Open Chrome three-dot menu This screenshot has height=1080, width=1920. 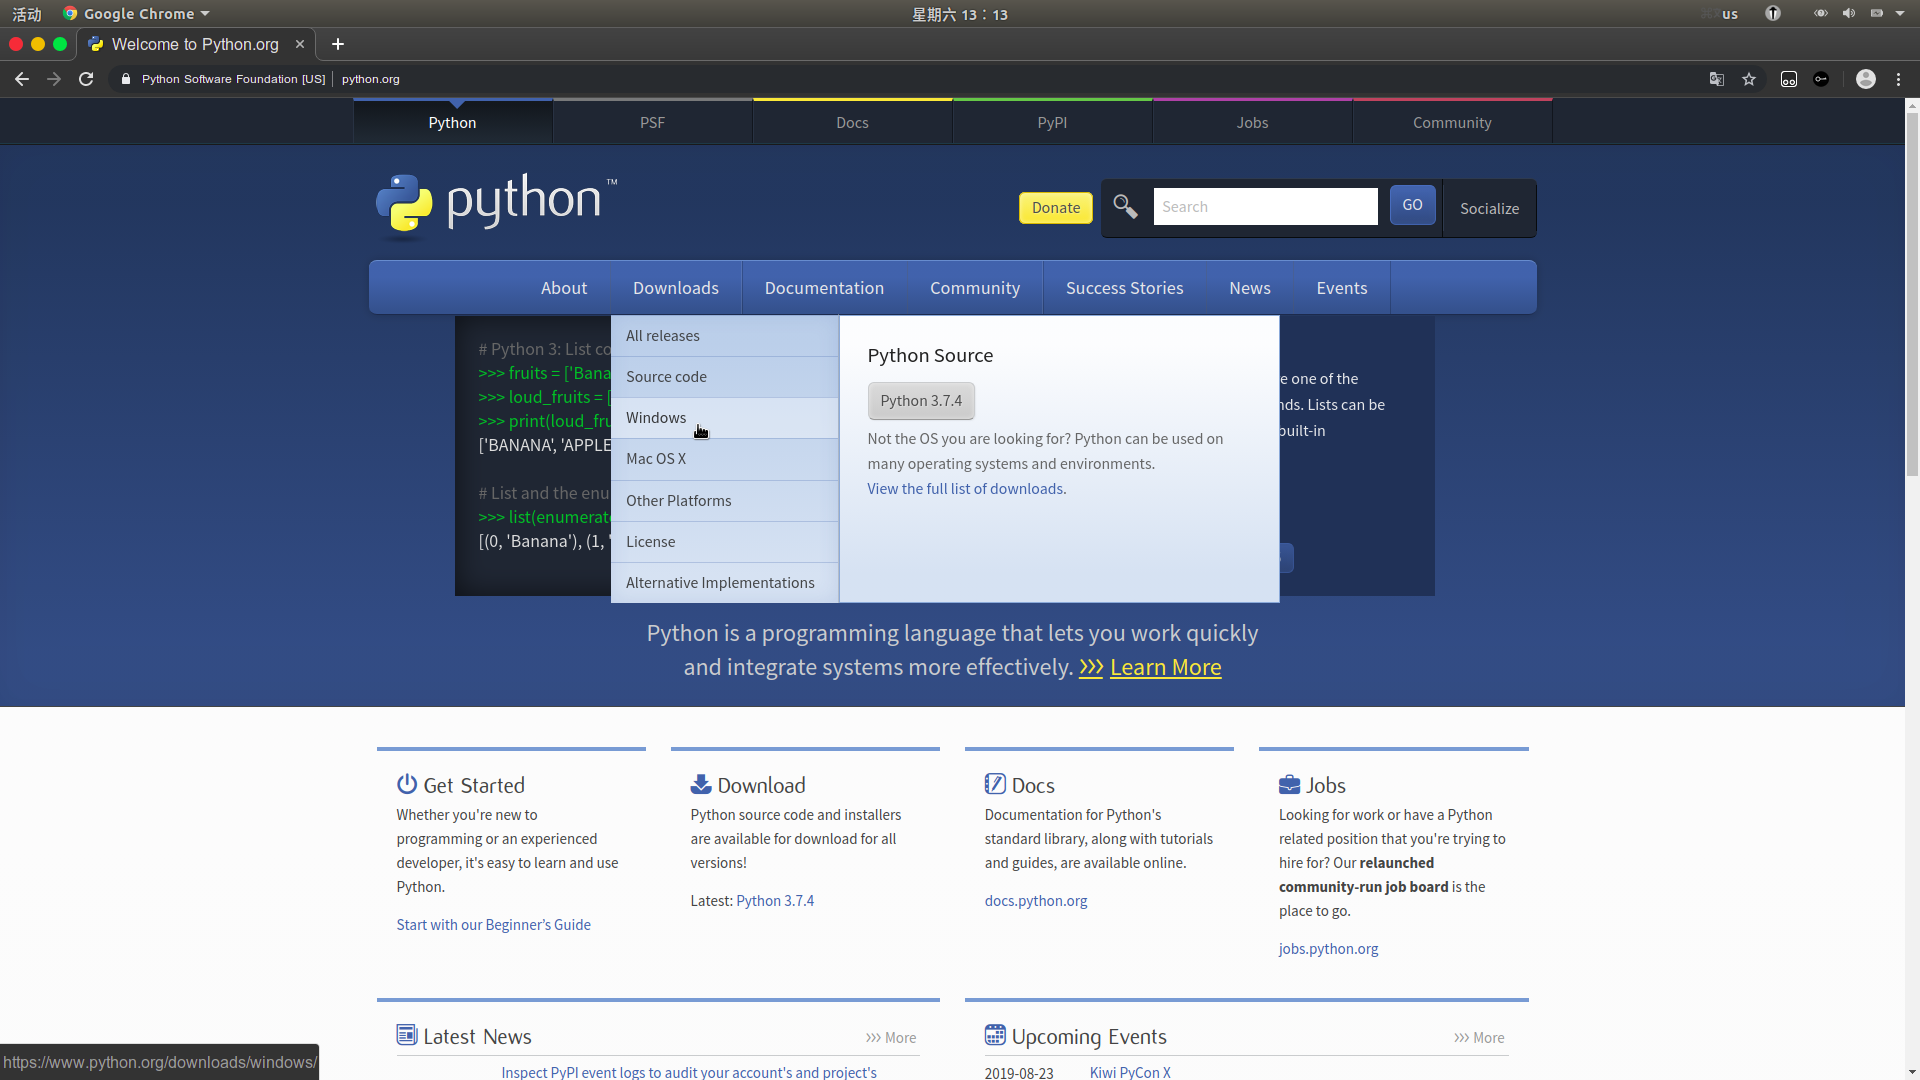[1899, 79]
